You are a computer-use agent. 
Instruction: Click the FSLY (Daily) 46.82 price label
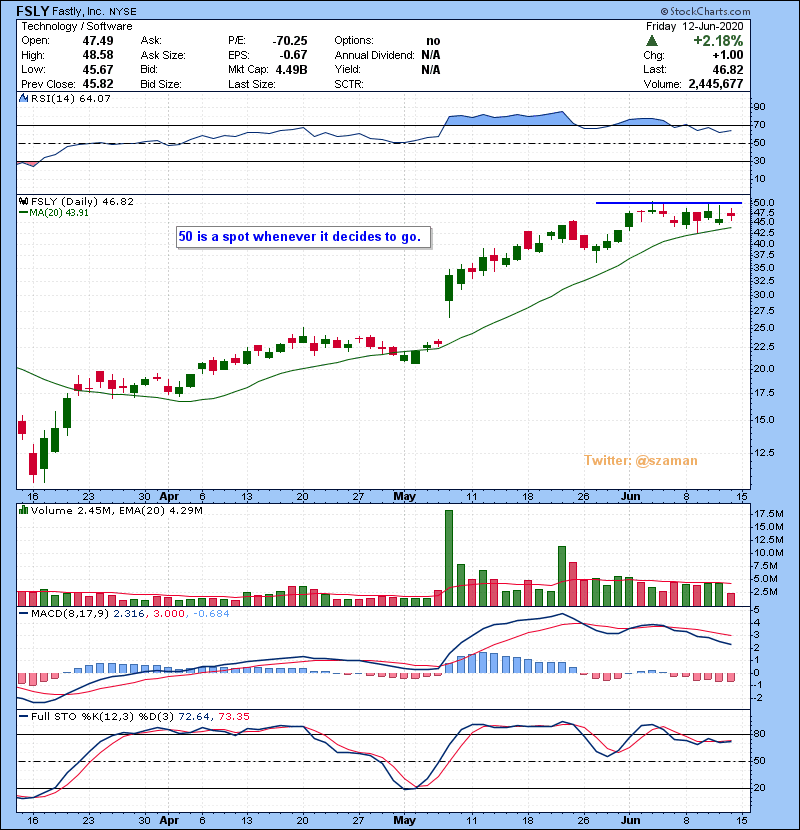pos(82,201)
